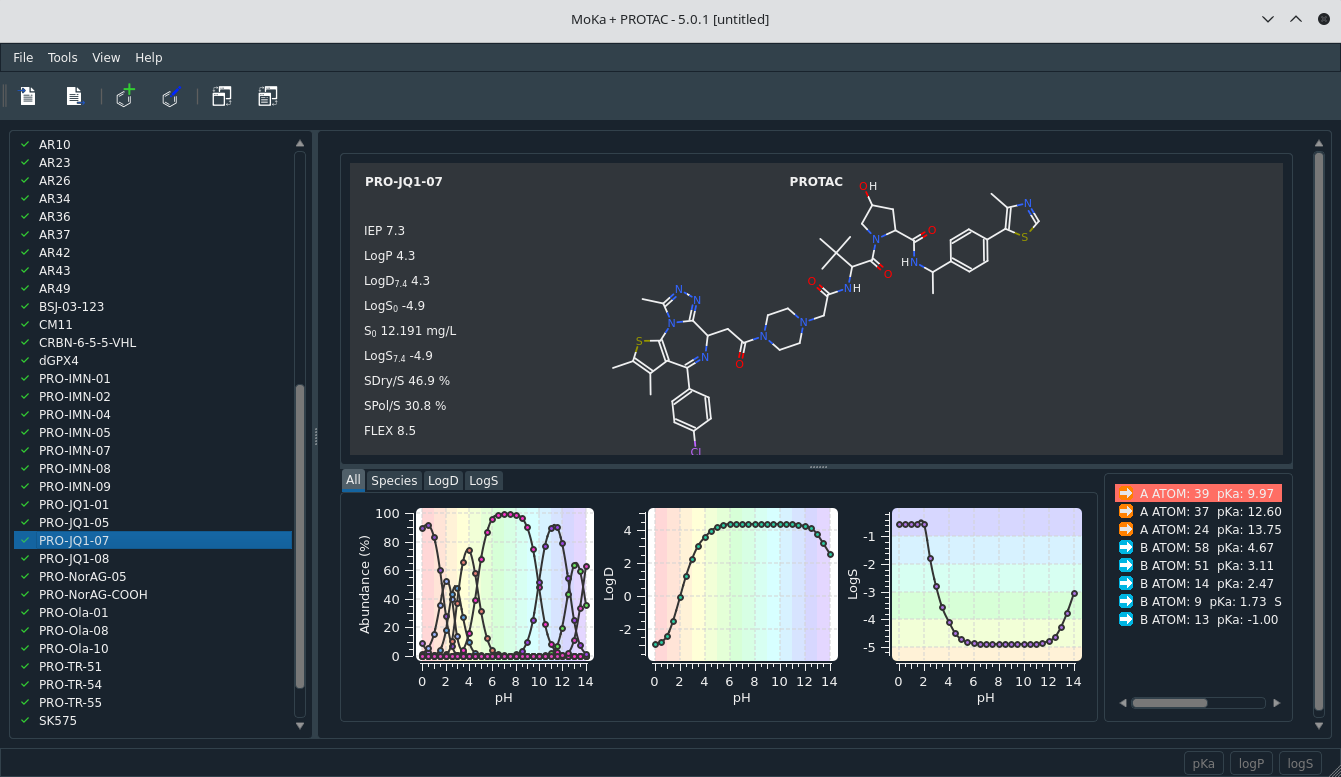Switch to the Species tab
1341x777 pixels.
(394, 480)
